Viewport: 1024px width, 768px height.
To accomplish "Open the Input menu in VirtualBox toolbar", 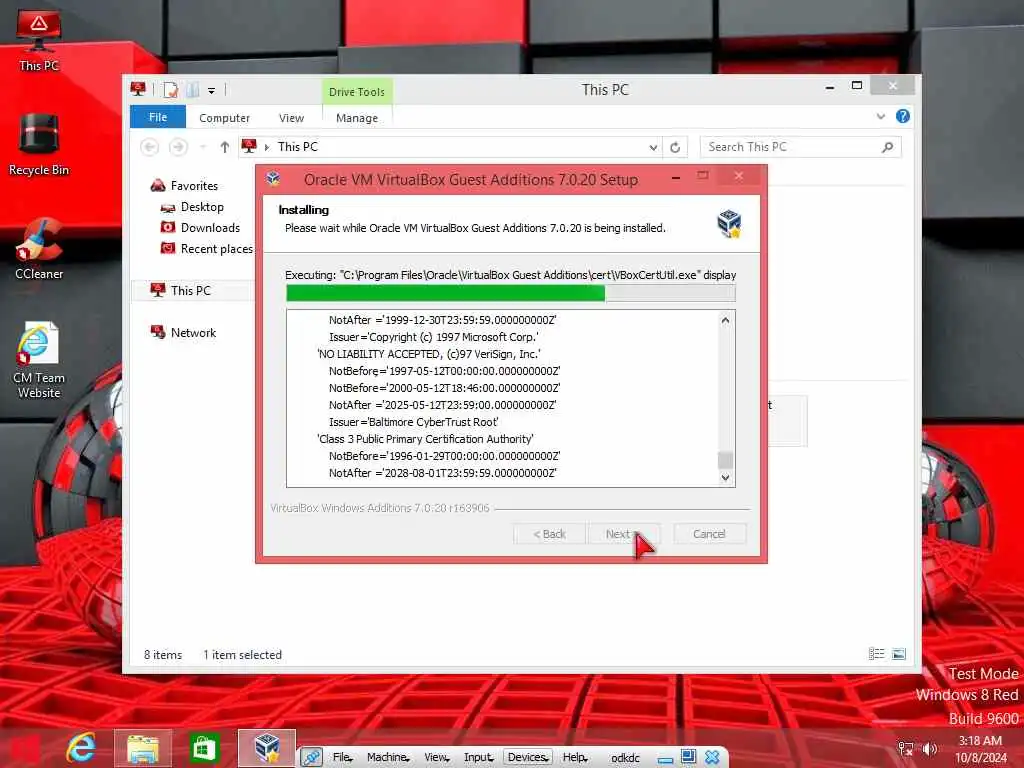I will [478, 758].
